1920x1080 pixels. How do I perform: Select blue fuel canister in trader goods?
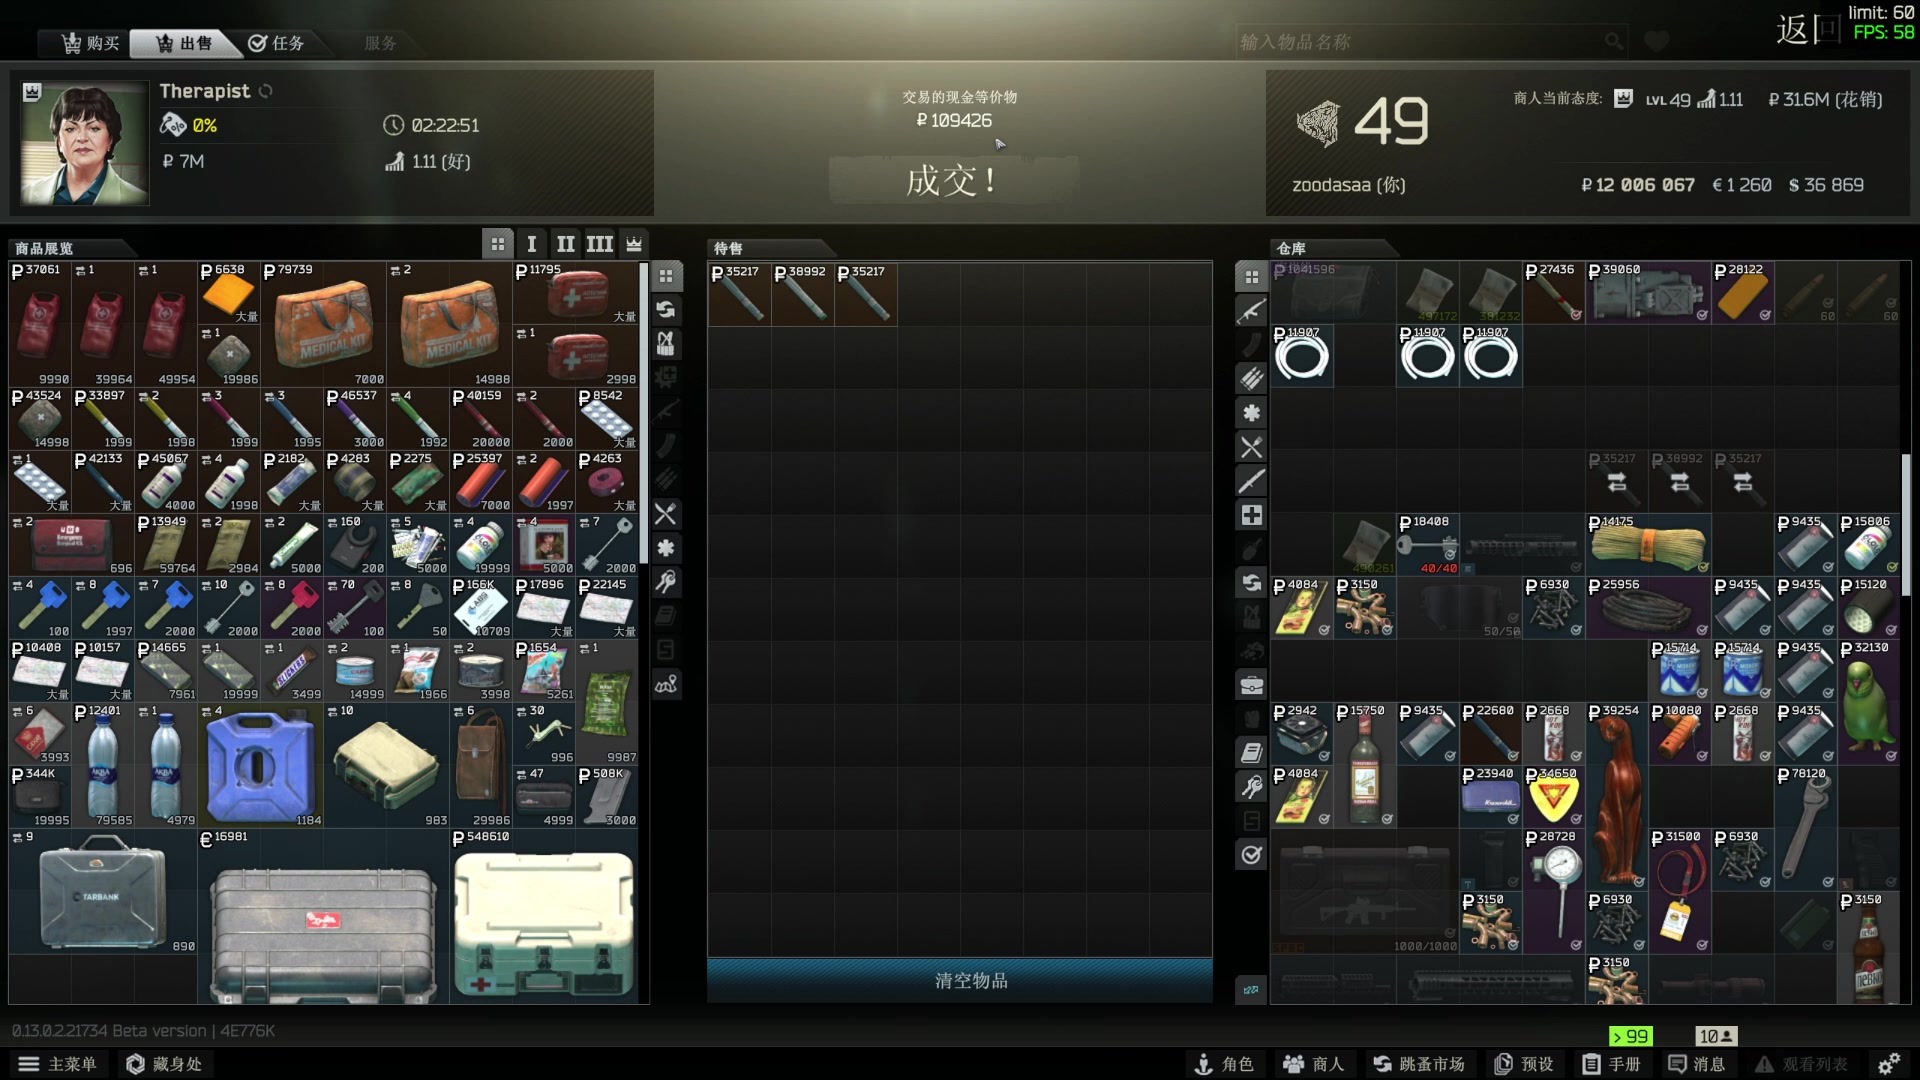261,766
